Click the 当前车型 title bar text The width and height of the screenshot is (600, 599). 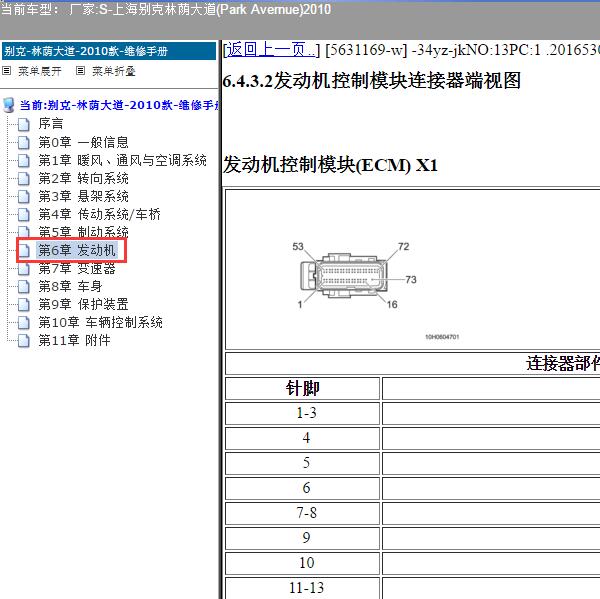pos(166,9)
